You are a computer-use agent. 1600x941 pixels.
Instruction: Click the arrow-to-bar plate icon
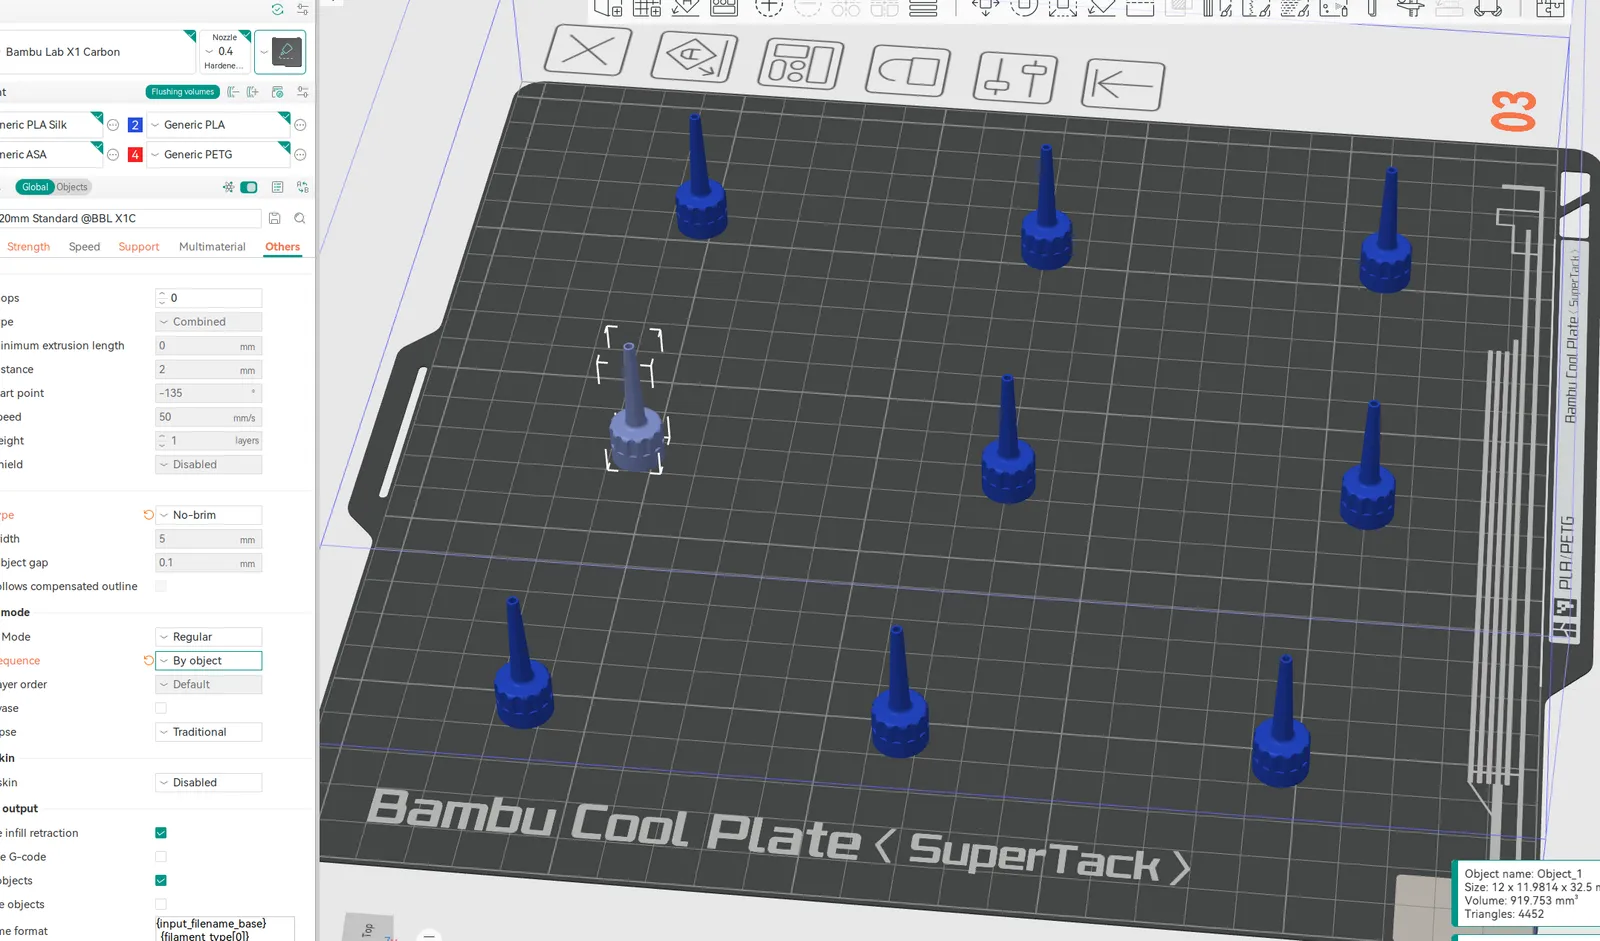pyautogui.click(x=1122, y=84)
